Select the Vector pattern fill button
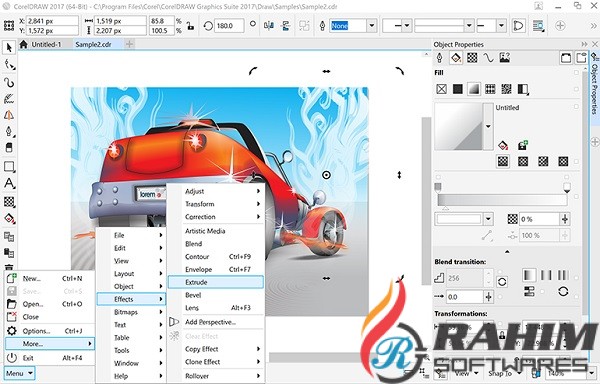The width and height of the screenshot is (600, 384). tap(490, 89)
